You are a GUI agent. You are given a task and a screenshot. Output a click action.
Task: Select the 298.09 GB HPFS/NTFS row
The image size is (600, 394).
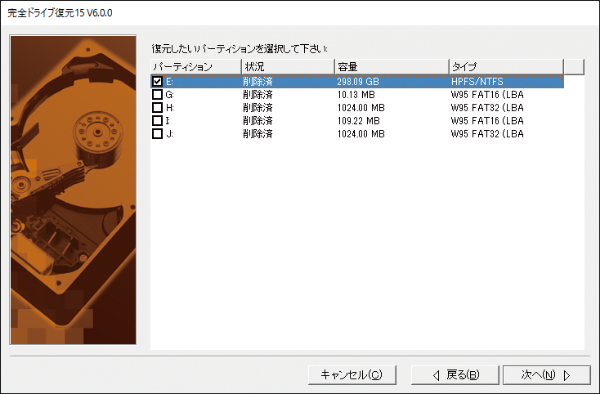357,81
